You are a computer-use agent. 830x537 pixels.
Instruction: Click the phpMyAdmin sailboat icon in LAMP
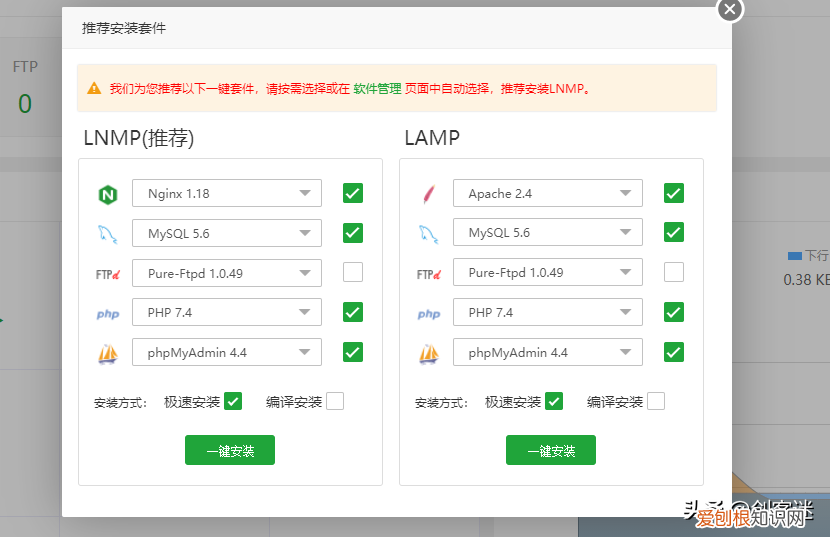tap(429, 353)
